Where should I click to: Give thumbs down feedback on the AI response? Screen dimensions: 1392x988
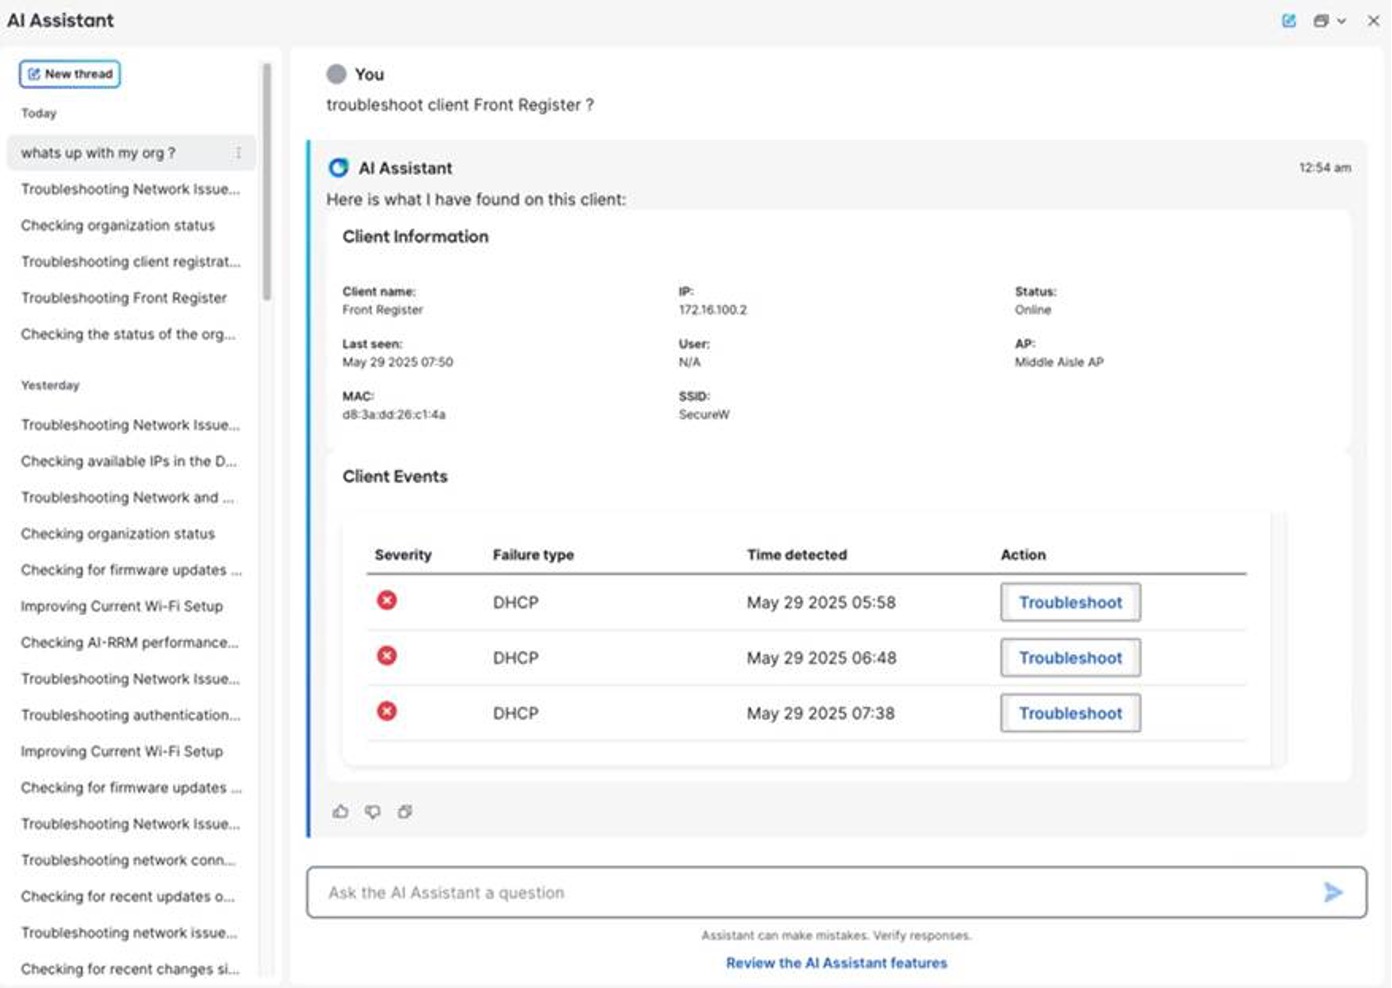coord(373,811)
